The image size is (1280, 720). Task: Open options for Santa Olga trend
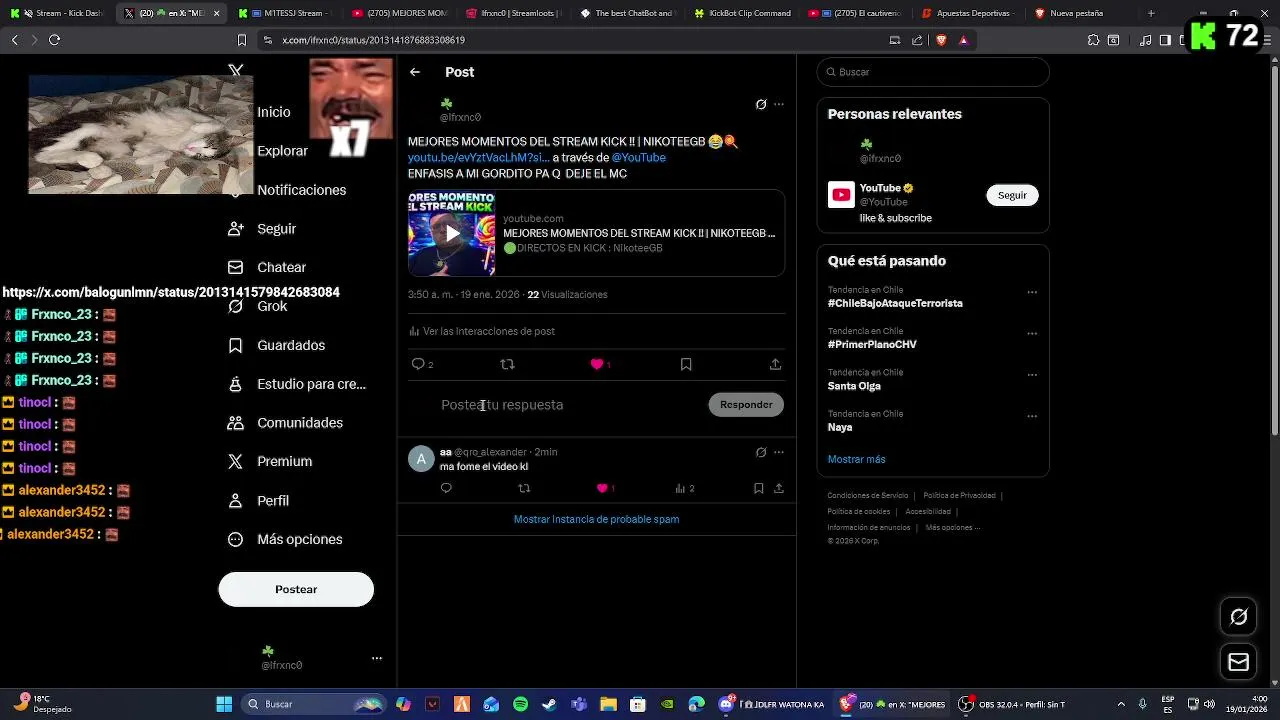click(1032, 375)
